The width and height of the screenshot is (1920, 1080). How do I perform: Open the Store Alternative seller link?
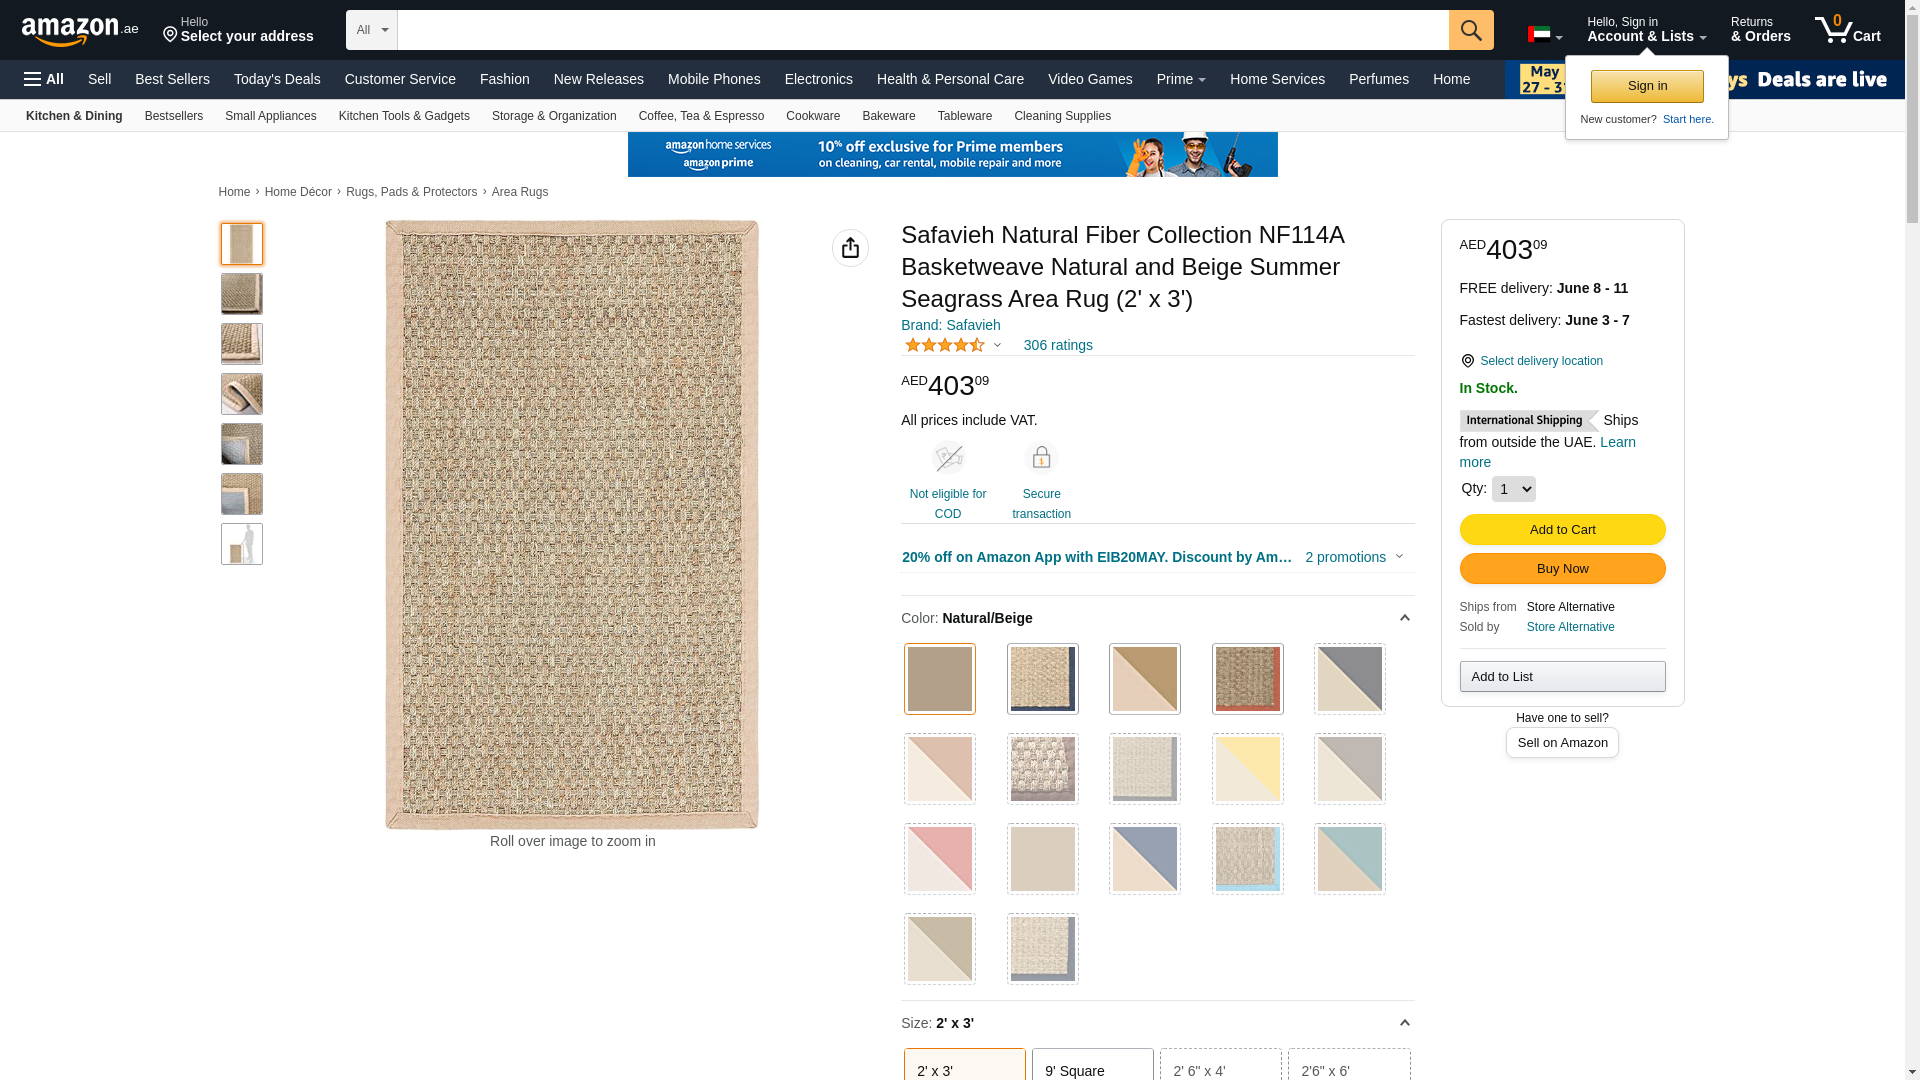pos(1570,627)
